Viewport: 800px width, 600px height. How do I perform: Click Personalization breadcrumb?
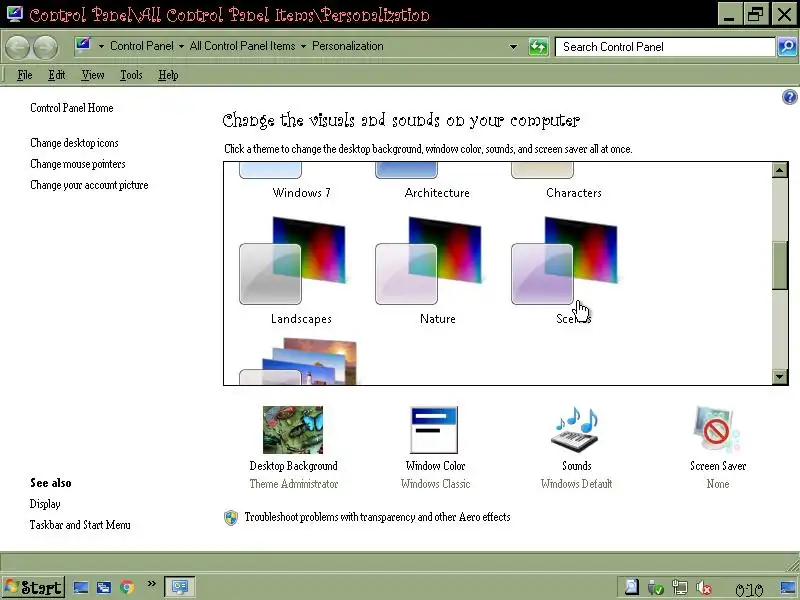click(x=347, y=46)
